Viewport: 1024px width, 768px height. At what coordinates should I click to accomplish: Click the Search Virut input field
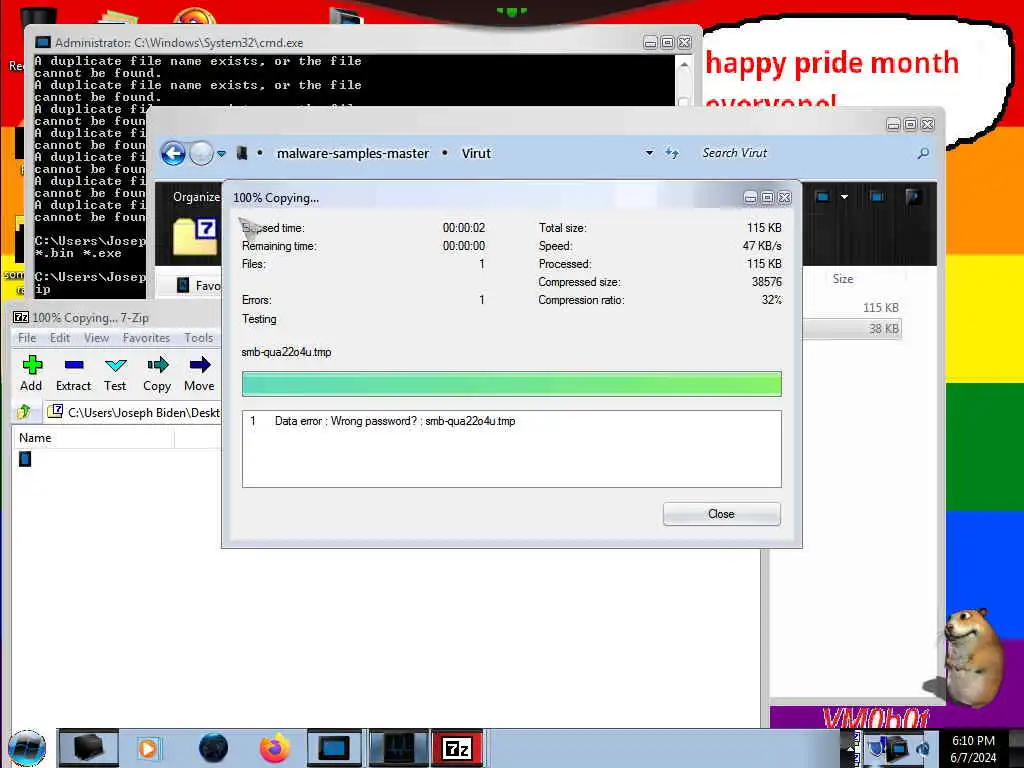pos(806,153)
